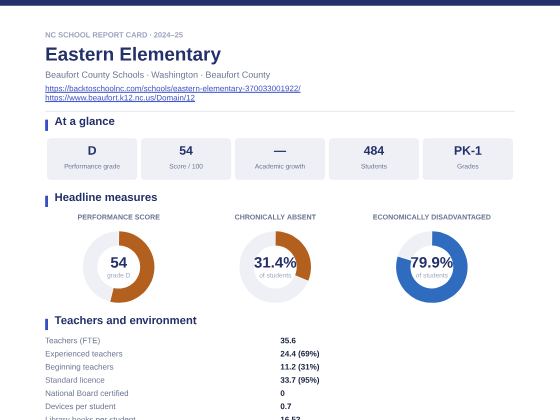
Task: Click the '11.2 (31%)' value
Action: [x=300, y=367]
